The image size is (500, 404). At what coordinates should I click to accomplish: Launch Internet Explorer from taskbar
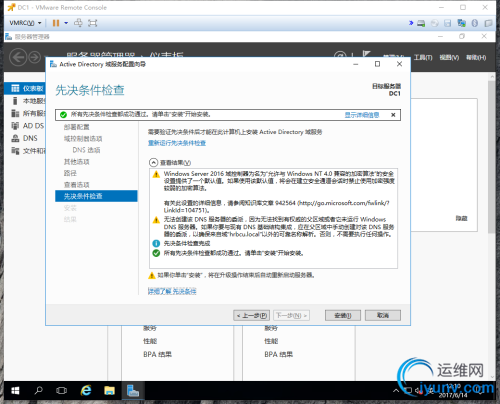(86, 390)
